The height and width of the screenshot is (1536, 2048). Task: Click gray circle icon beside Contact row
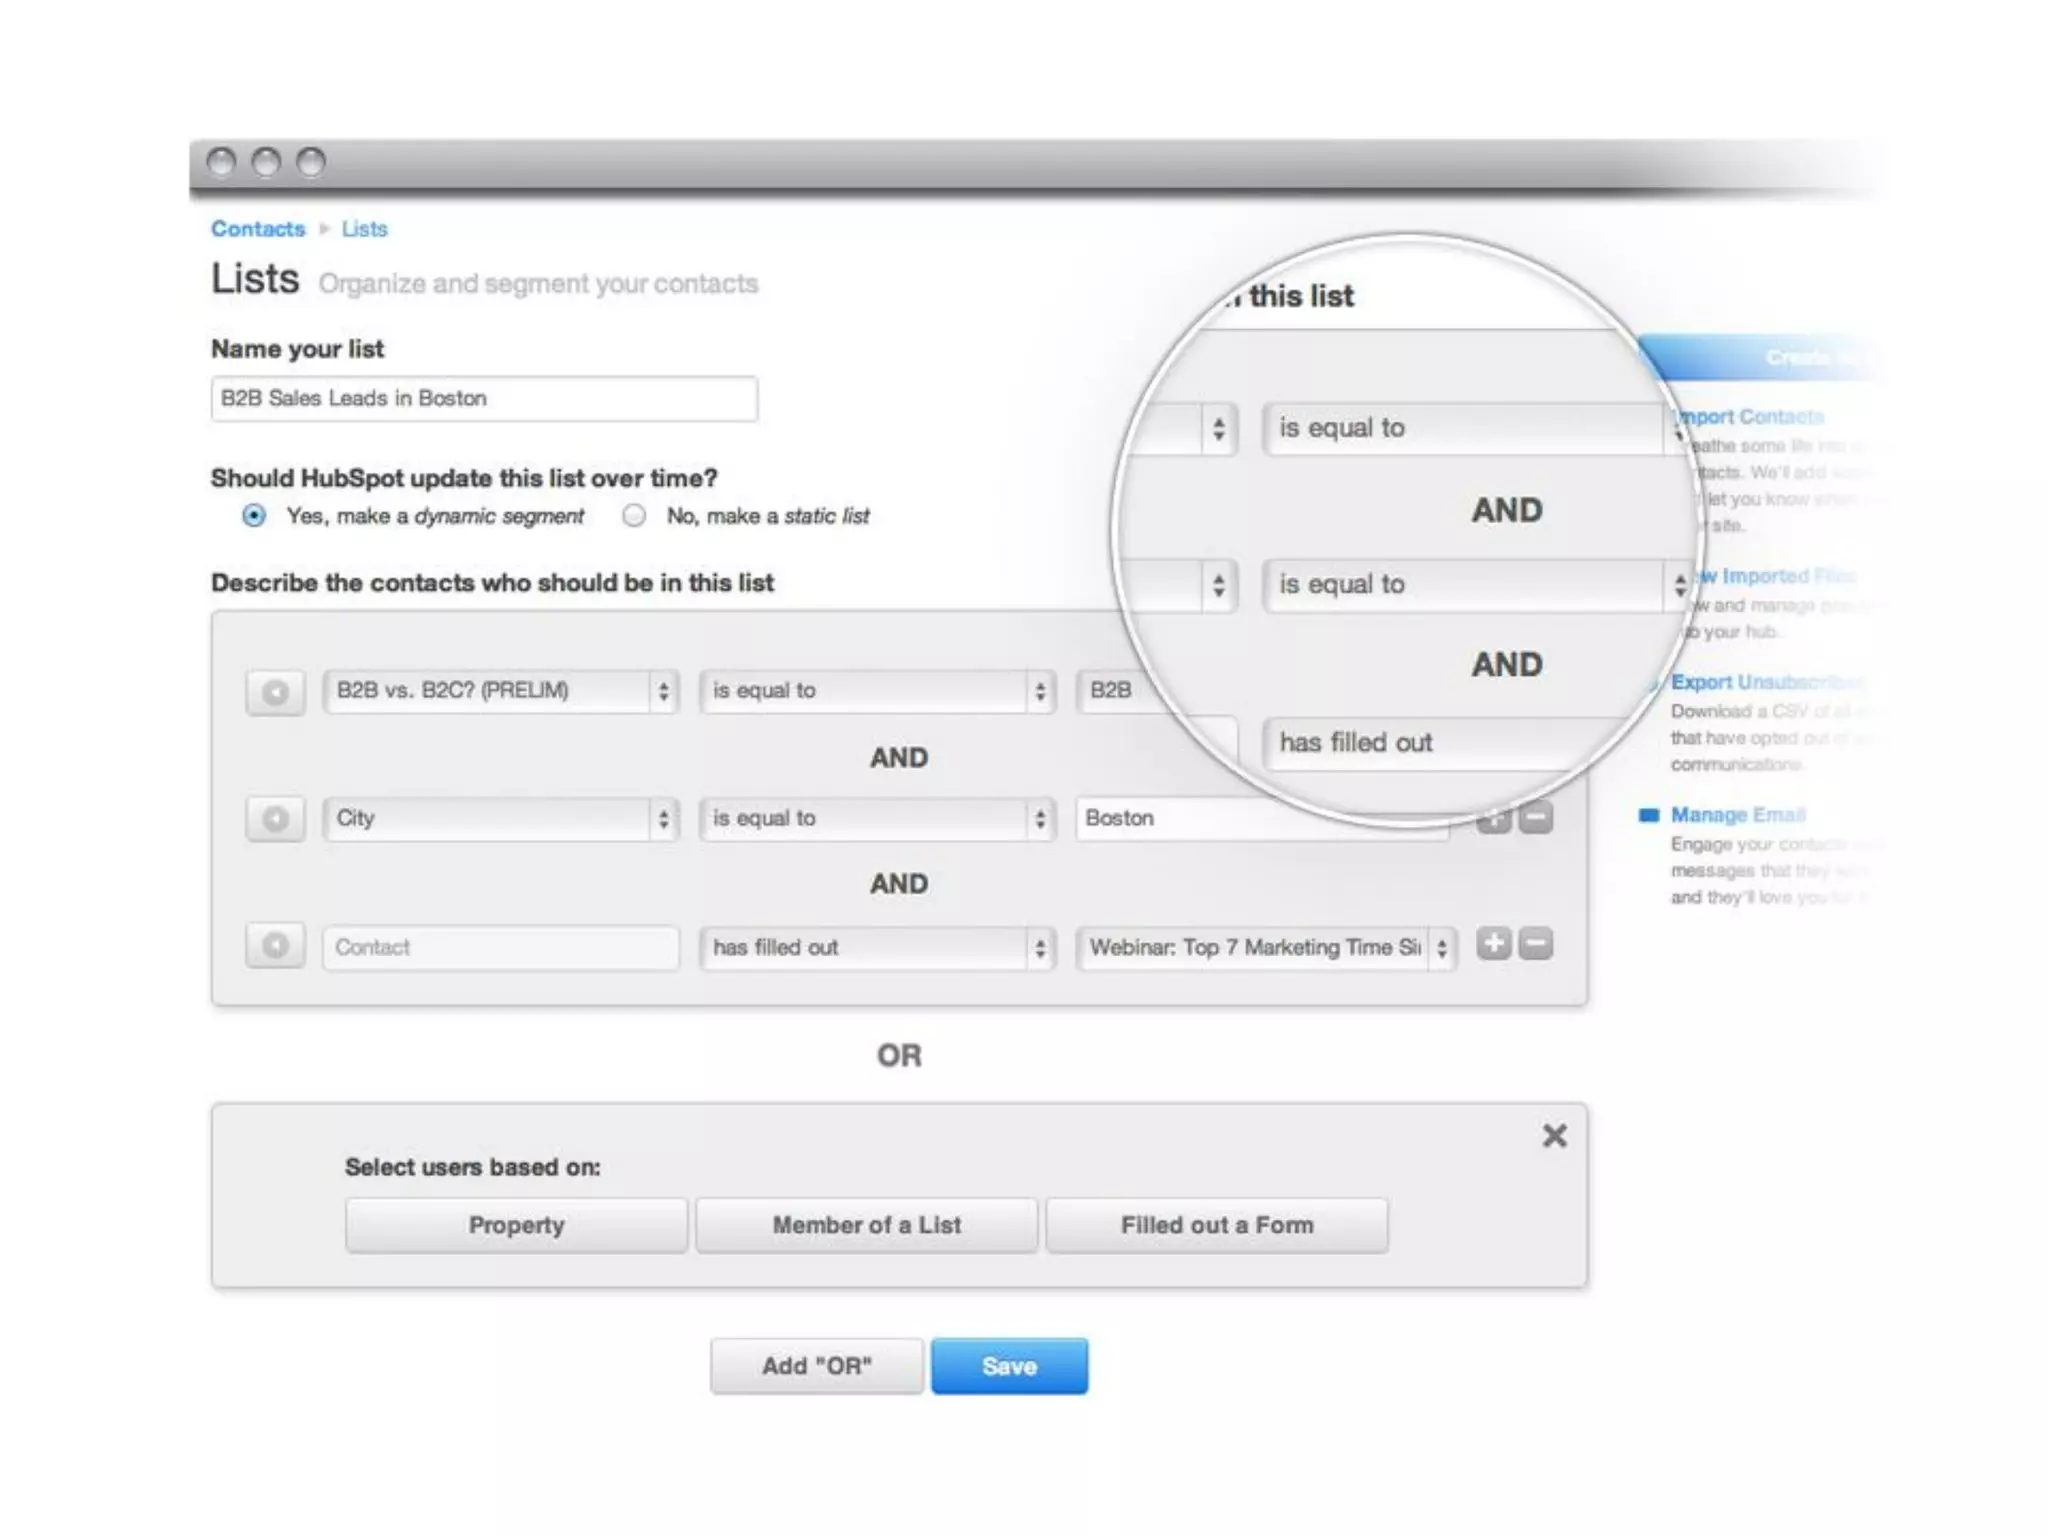[275, 946]
